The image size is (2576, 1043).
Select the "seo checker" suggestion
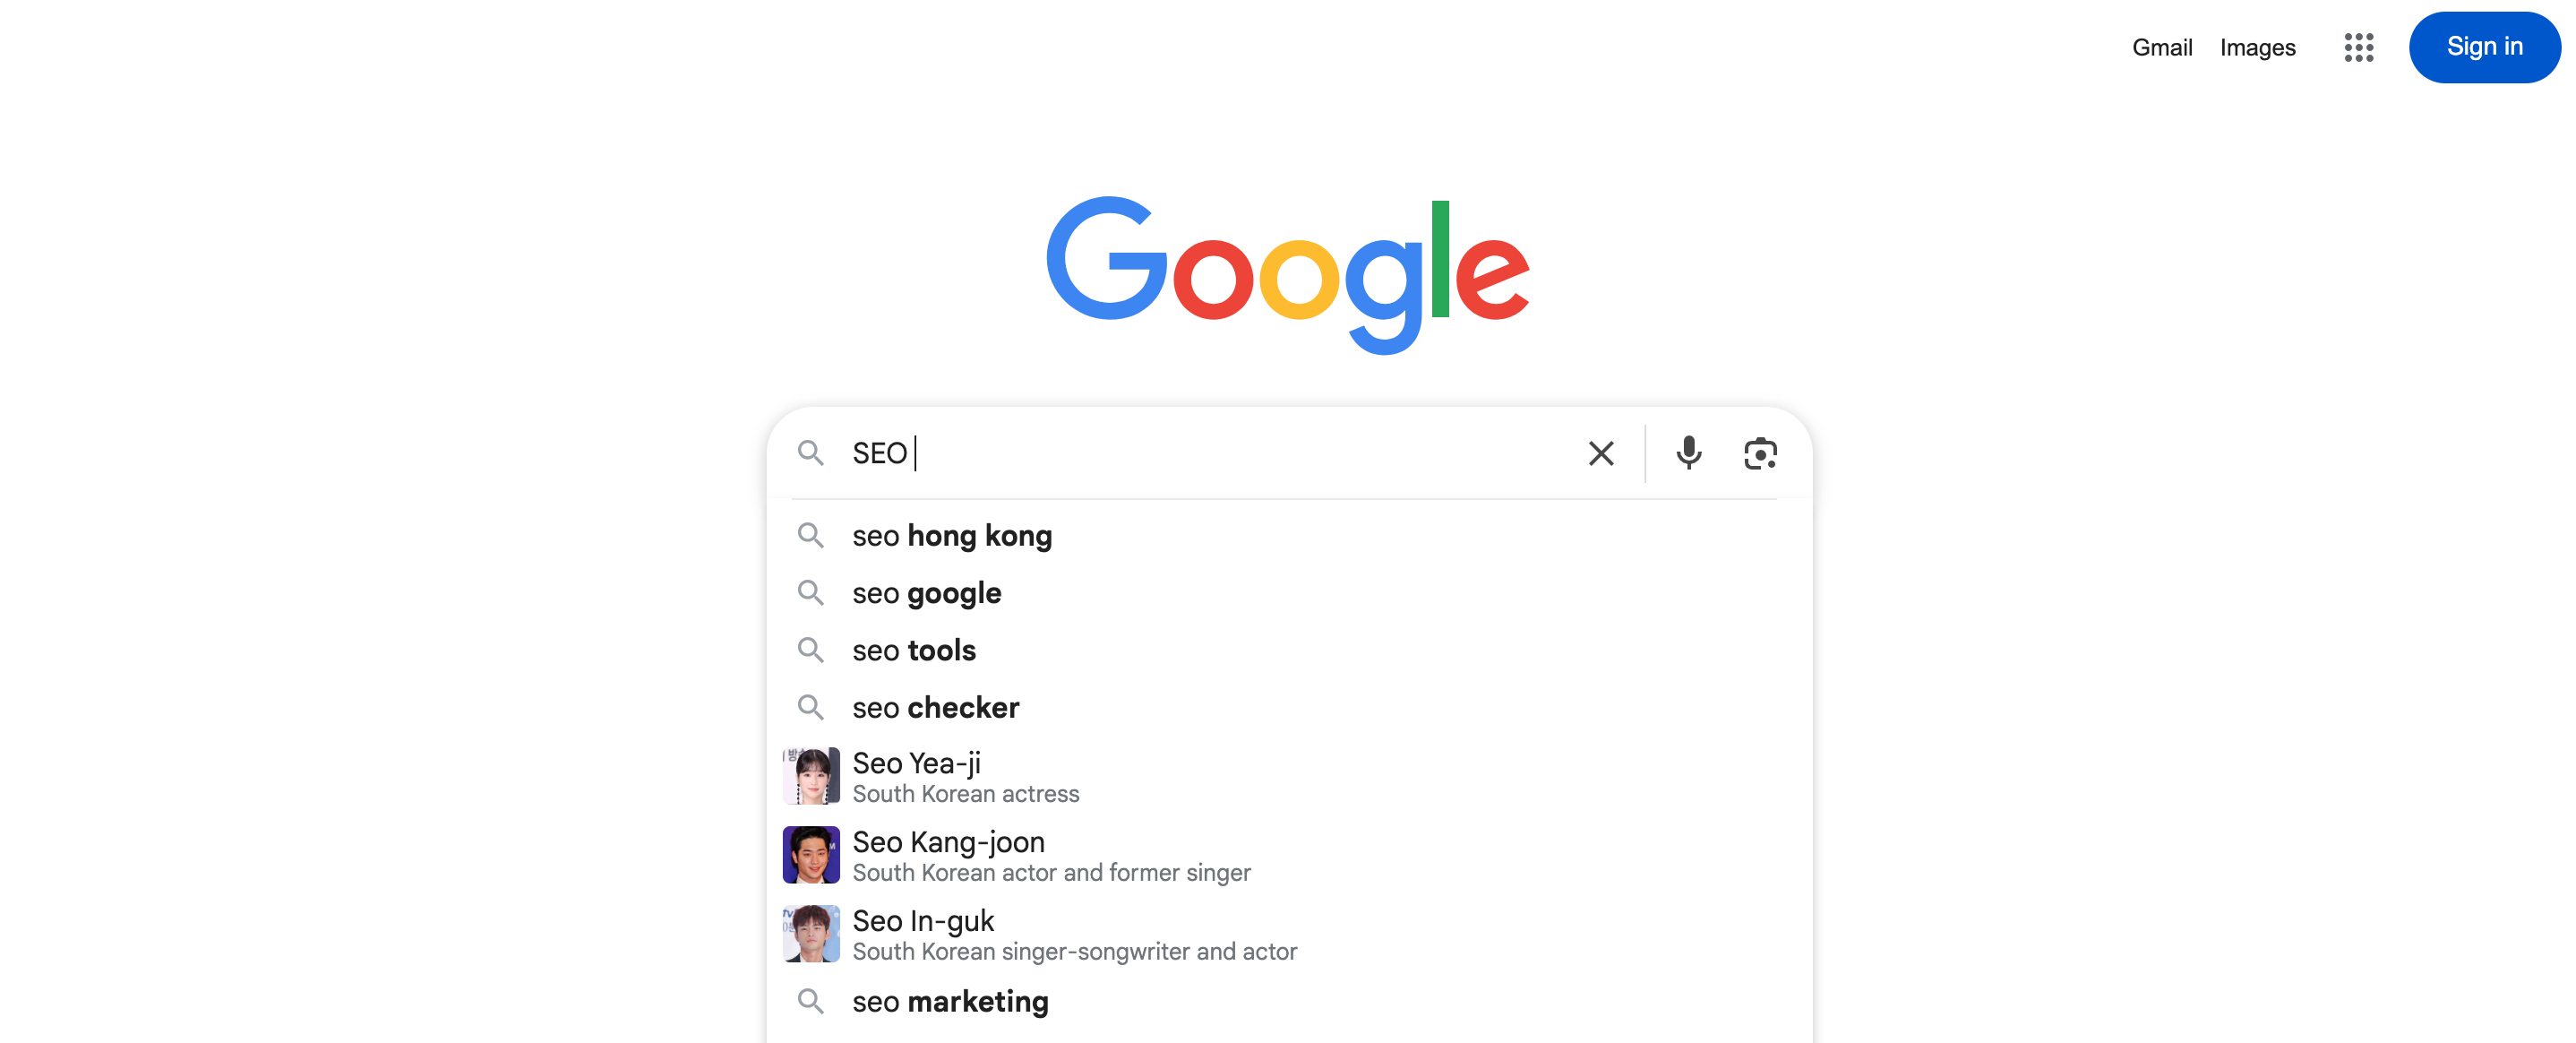point(935,707)
